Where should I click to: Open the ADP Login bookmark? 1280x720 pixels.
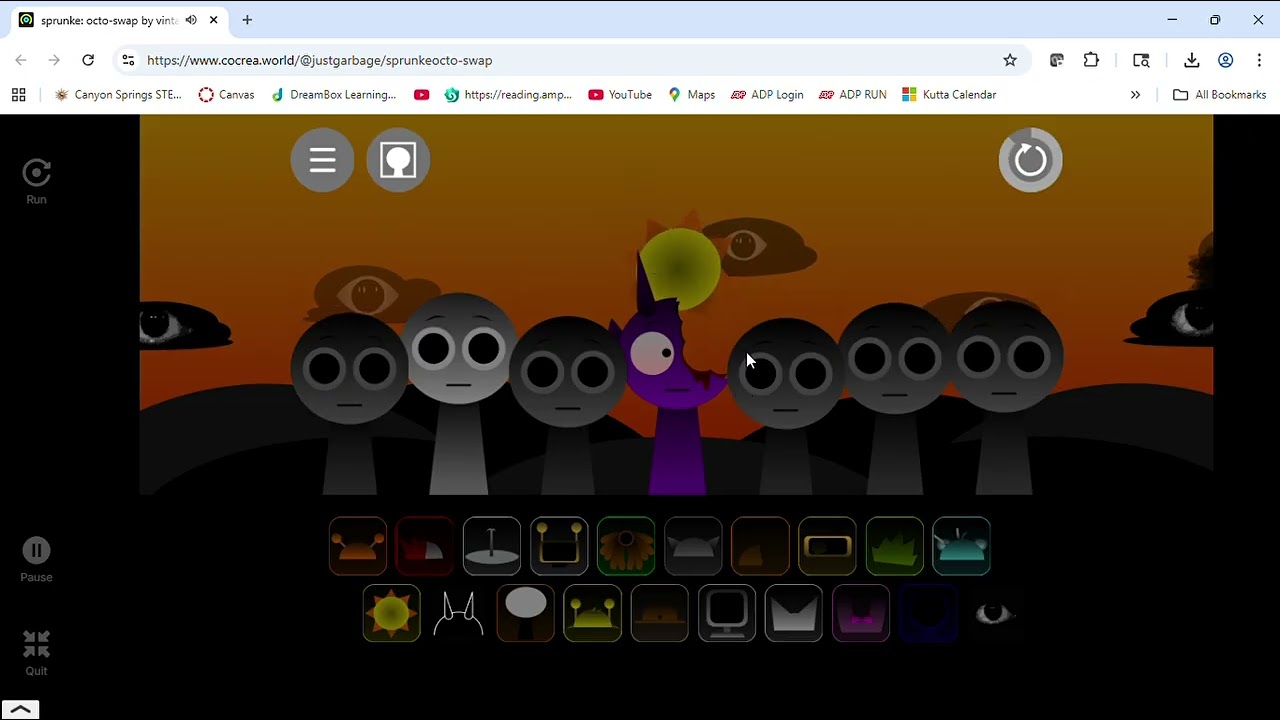(x=767, y=95)
